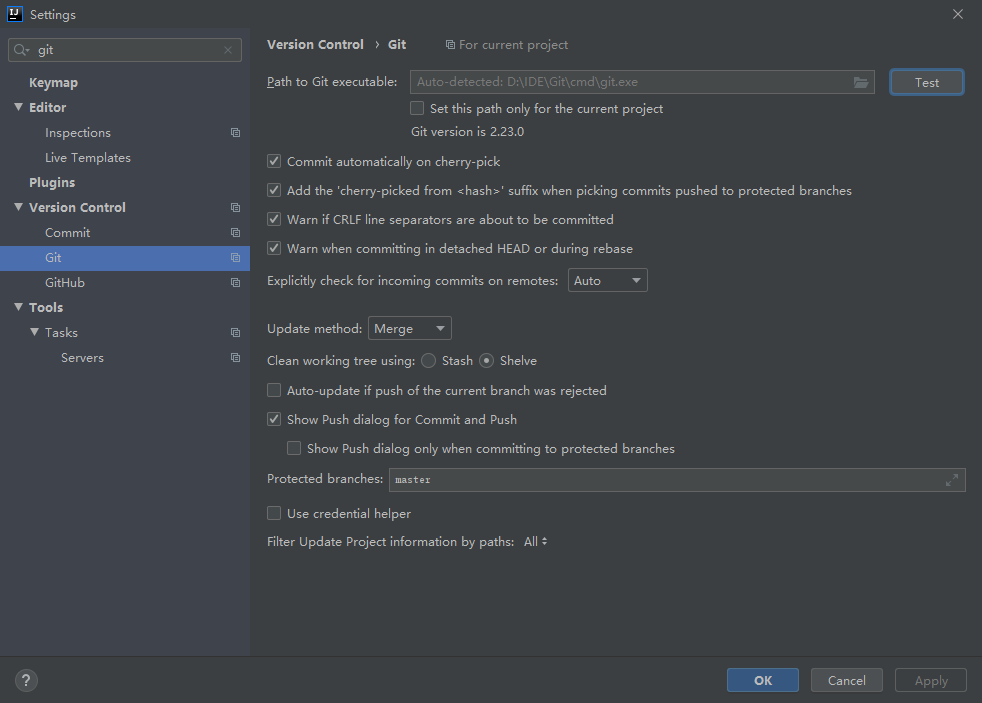Select the Stash radio button
The image size is (982, 703).
coord(428,361)
